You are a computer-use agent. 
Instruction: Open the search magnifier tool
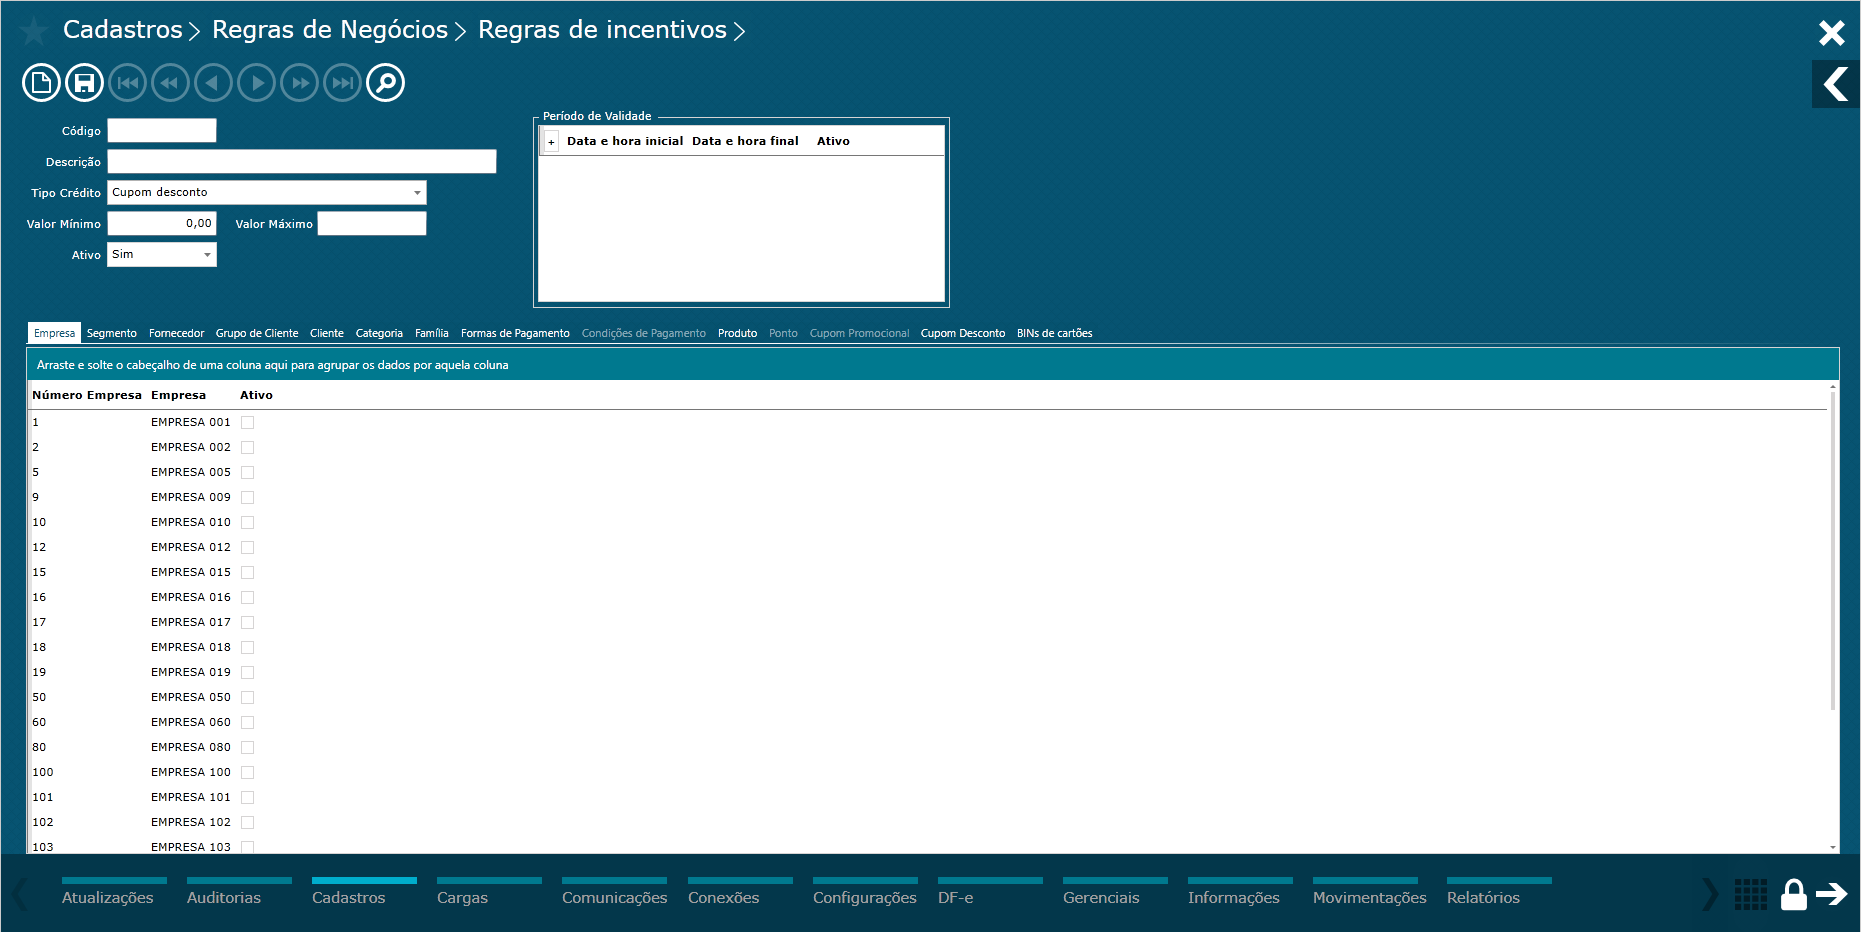point(386,83)
